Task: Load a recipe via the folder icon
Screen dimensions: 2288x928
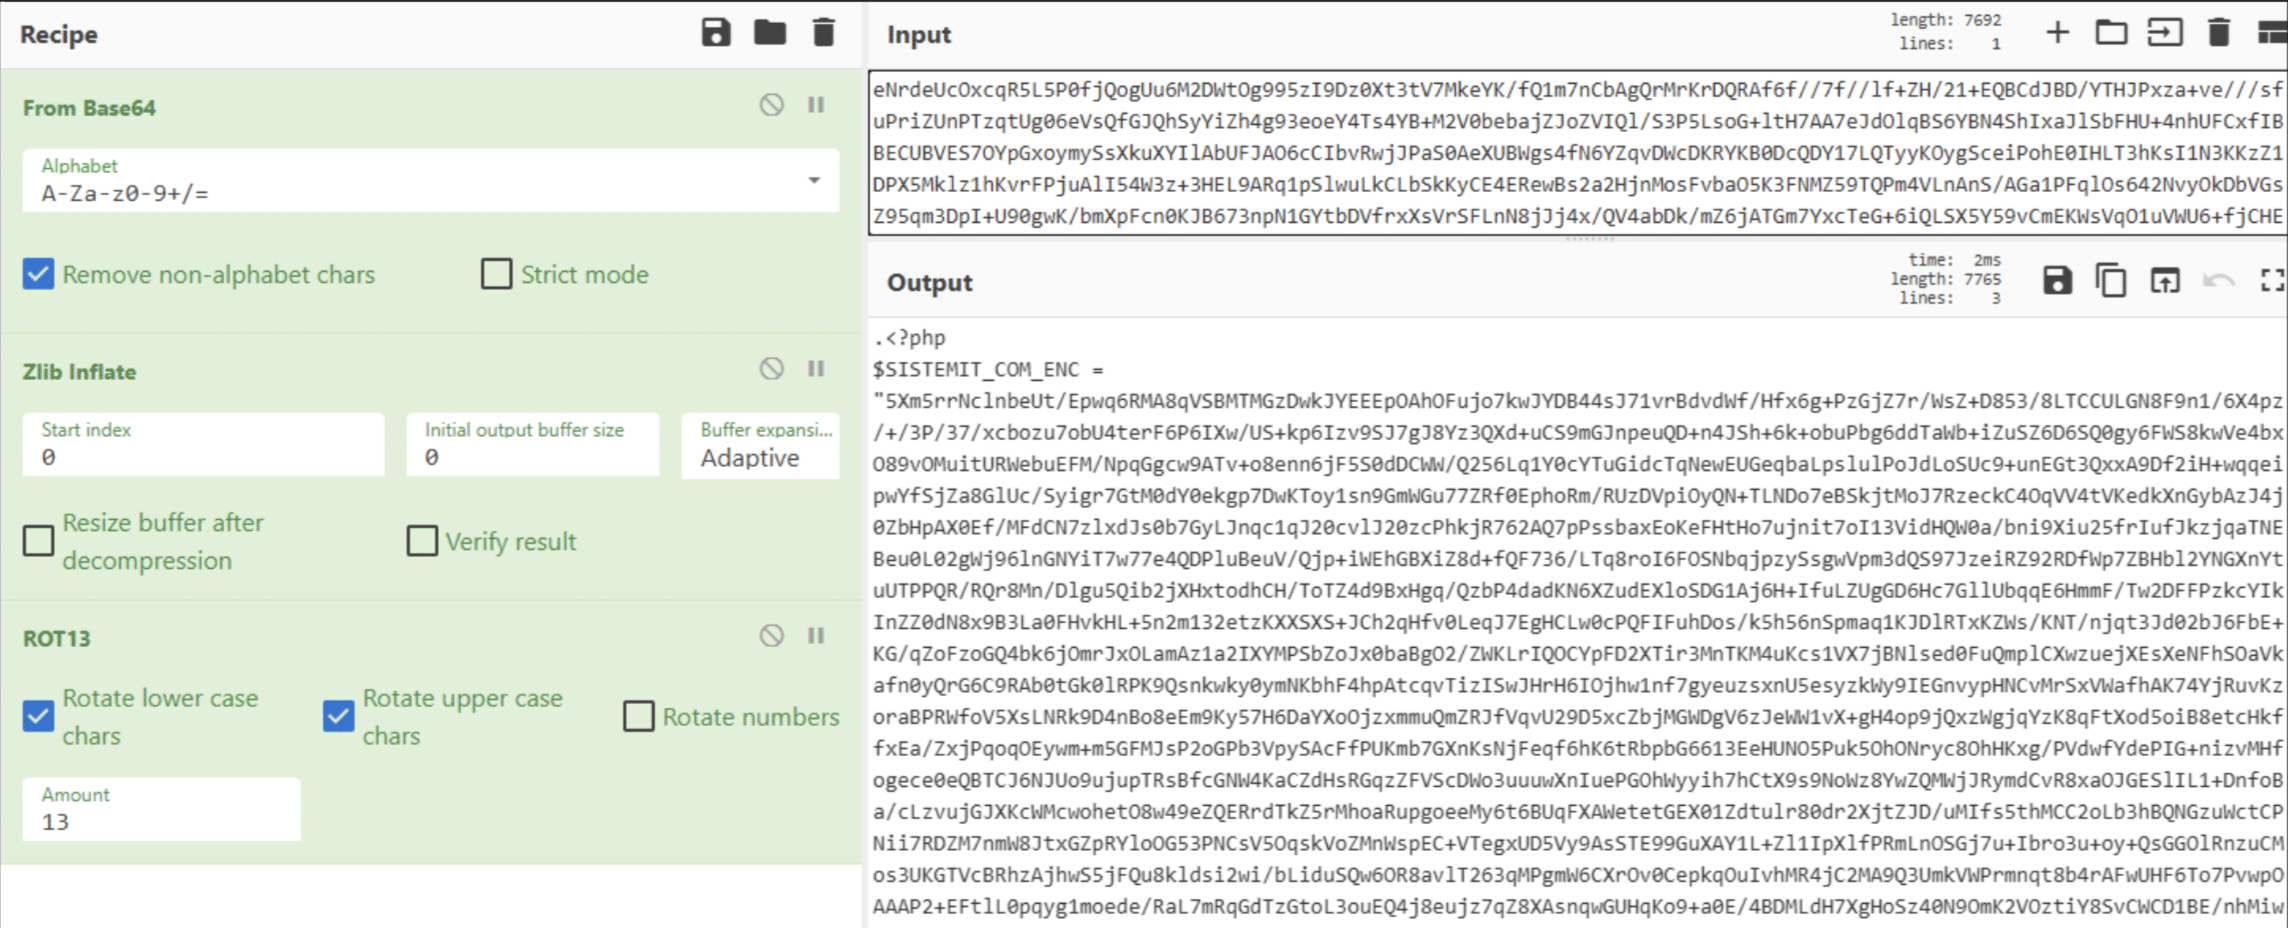Action: click(769, 33)
